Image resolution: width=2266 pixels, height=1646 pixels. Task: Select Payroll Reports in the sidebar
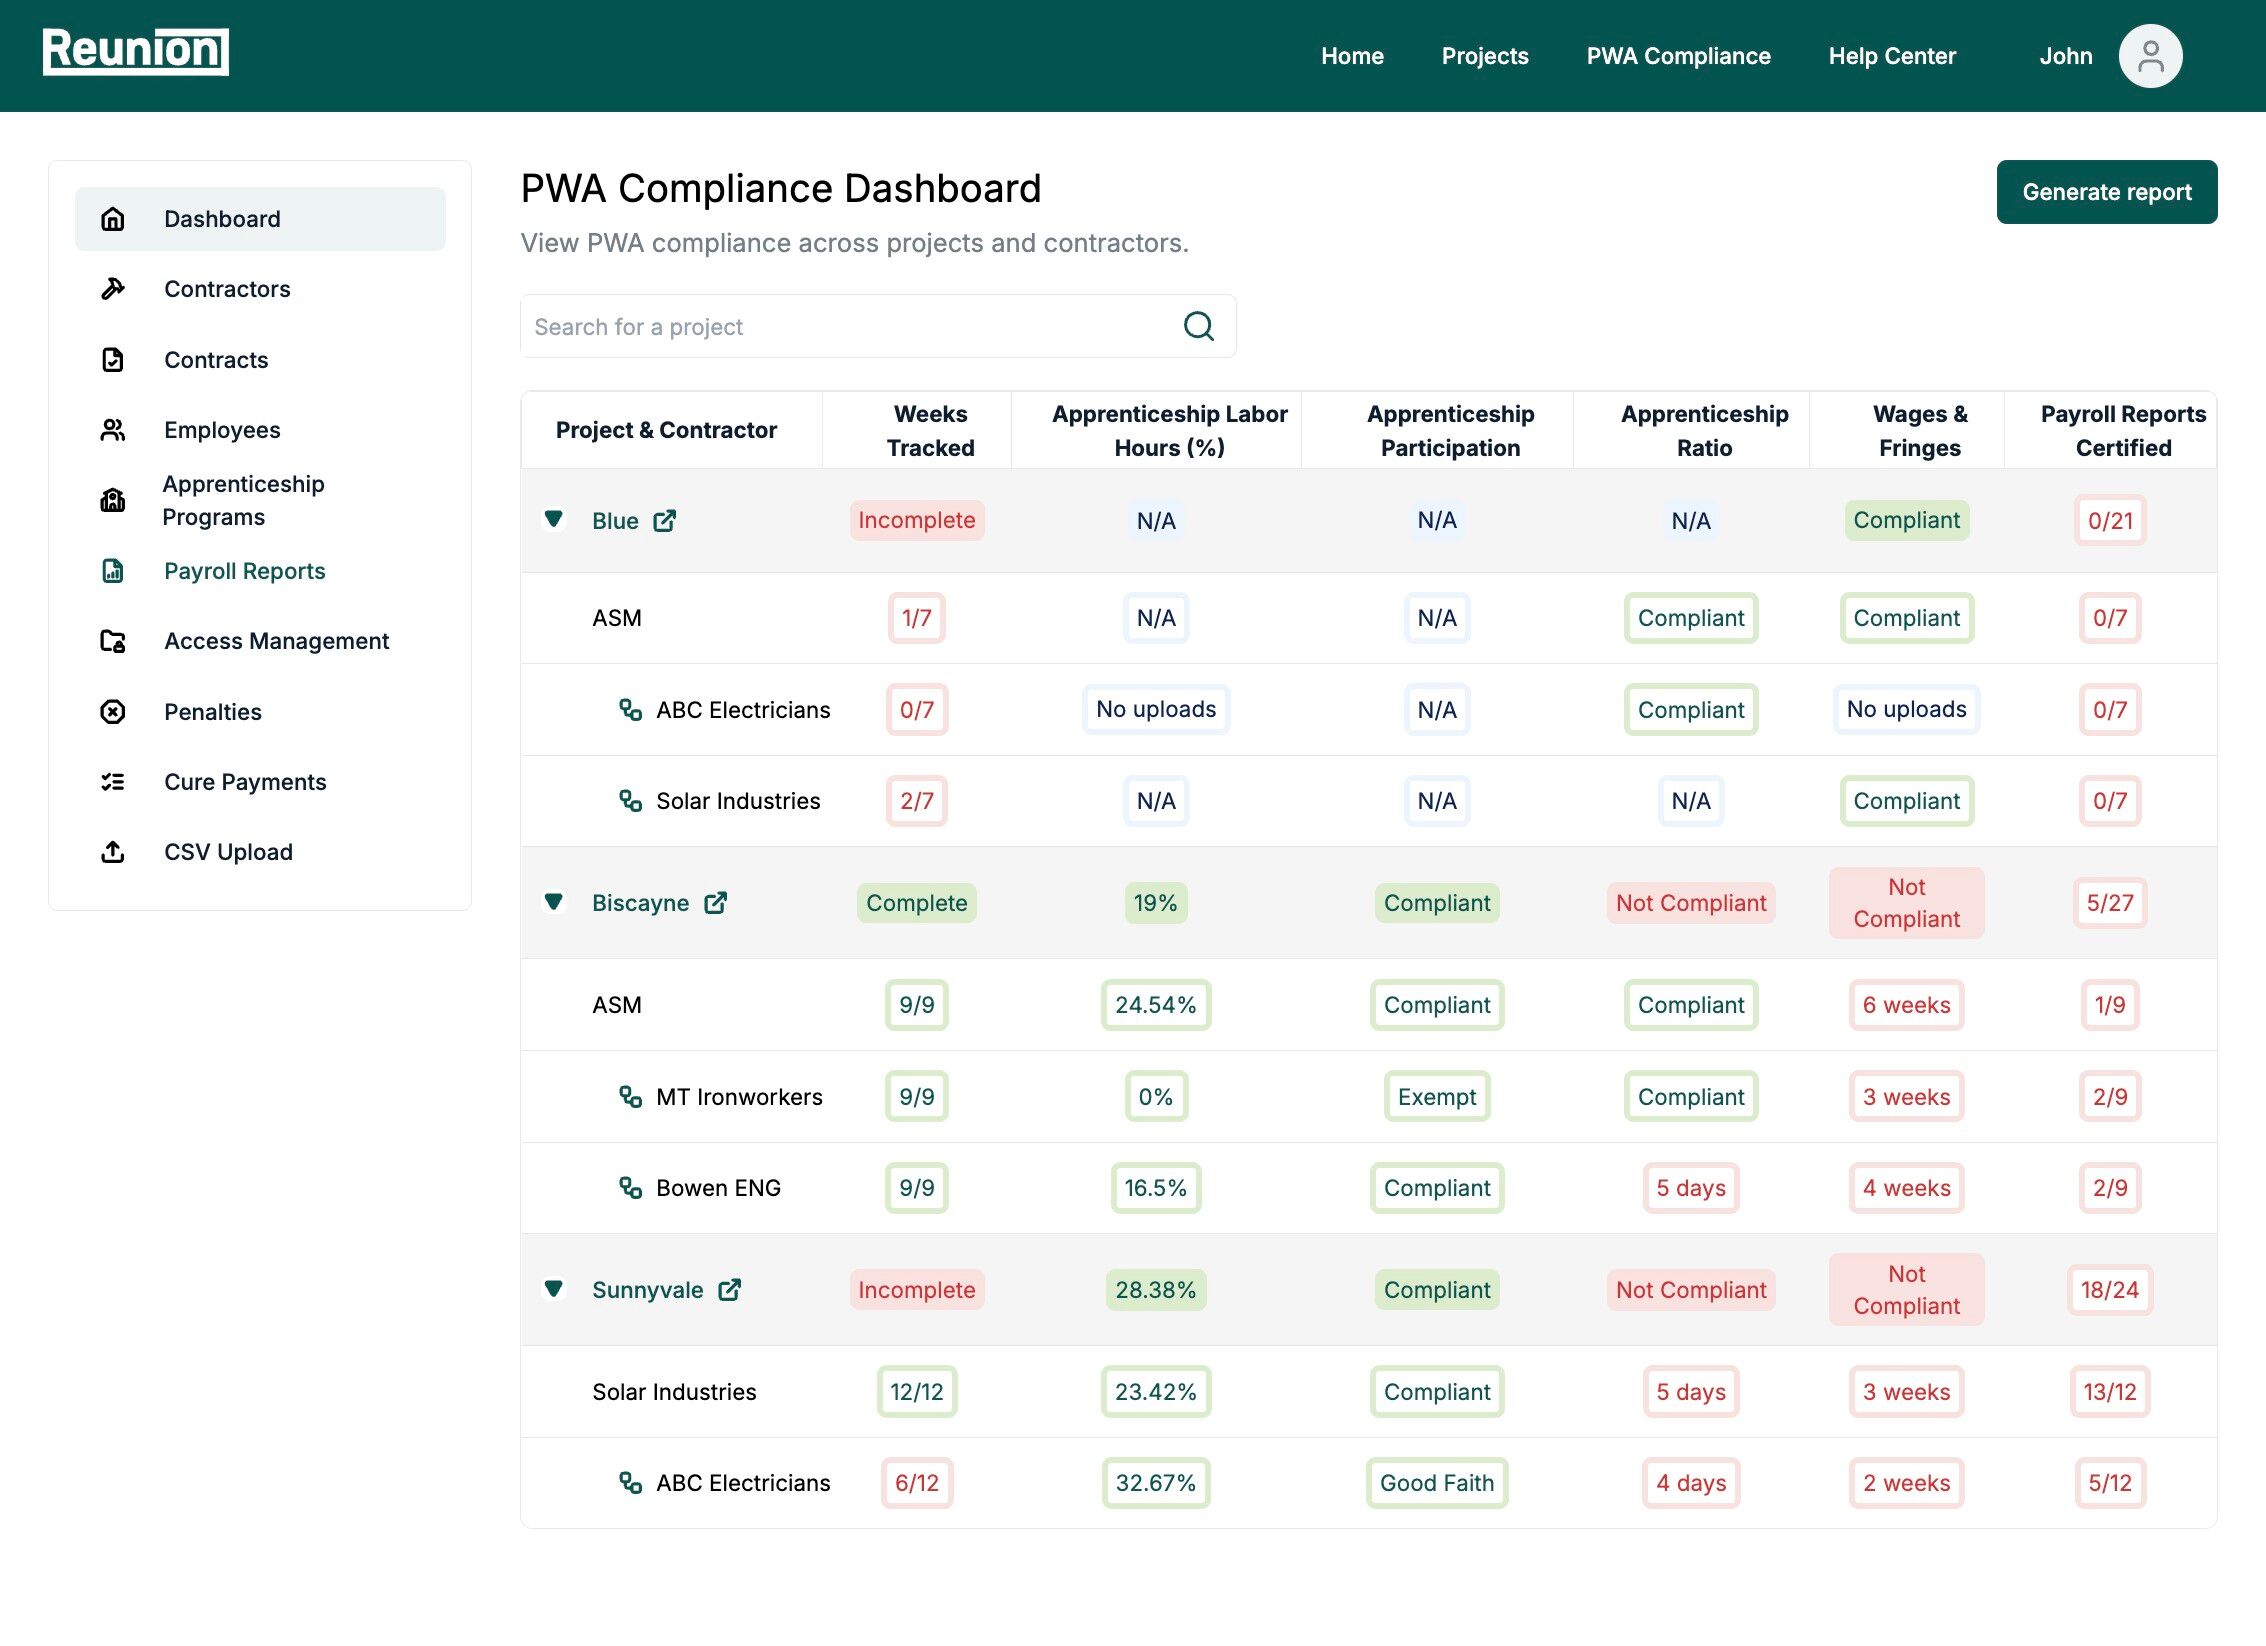click(x=244, y=571)
